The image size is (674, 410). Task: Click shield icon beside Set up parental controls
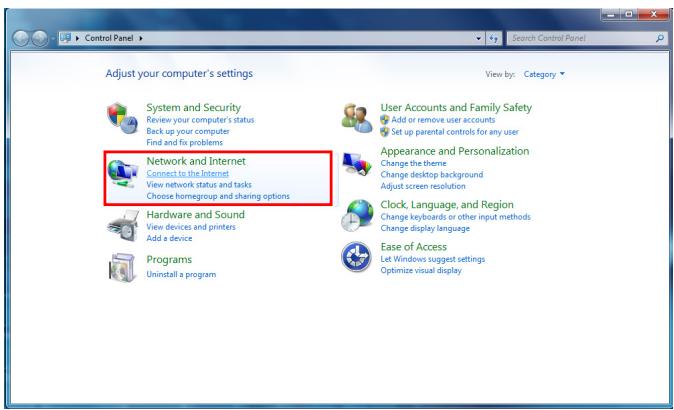(x=384, y=132)
